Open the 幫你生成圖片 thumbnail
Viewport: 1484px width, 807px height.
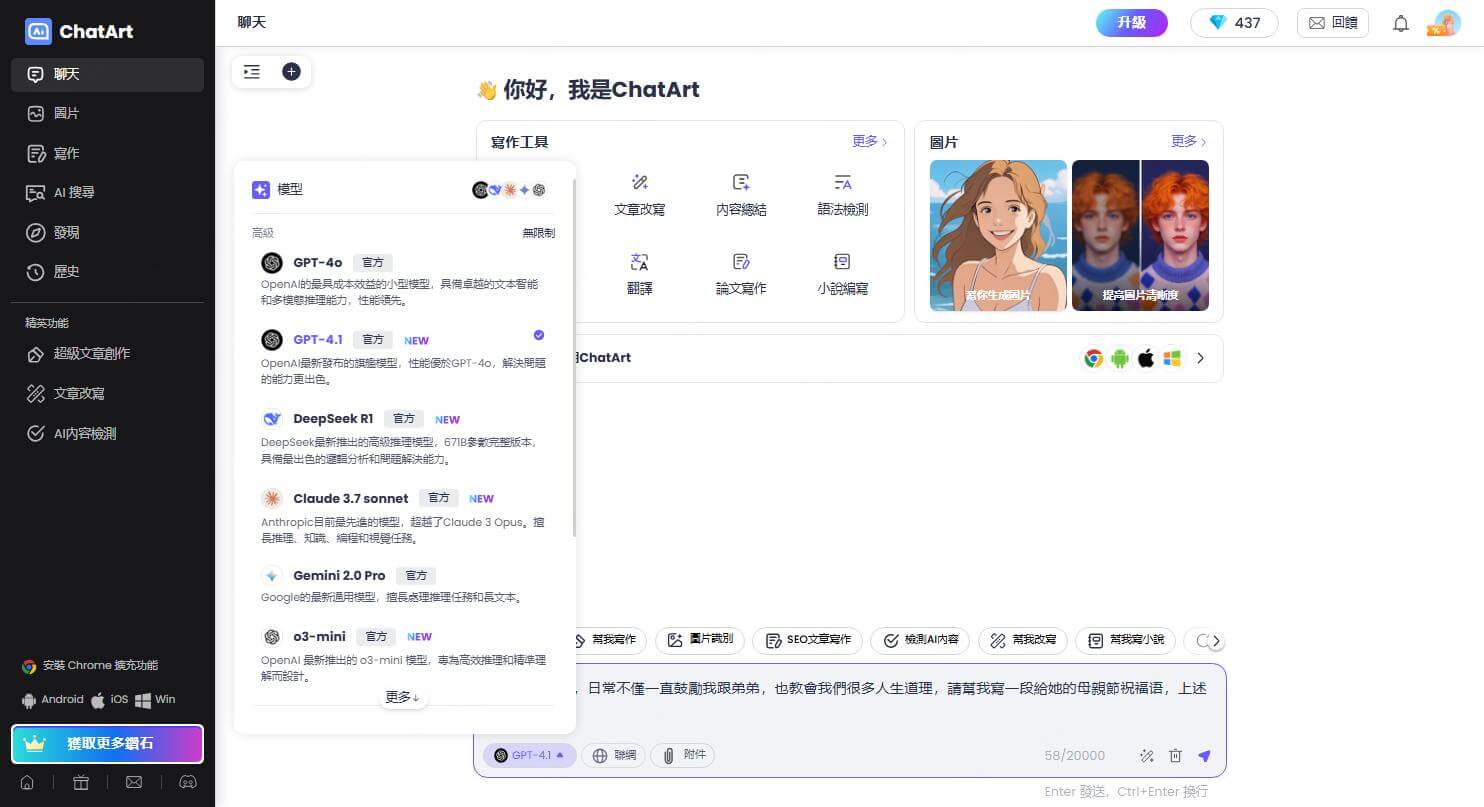(x=998, y=235)
